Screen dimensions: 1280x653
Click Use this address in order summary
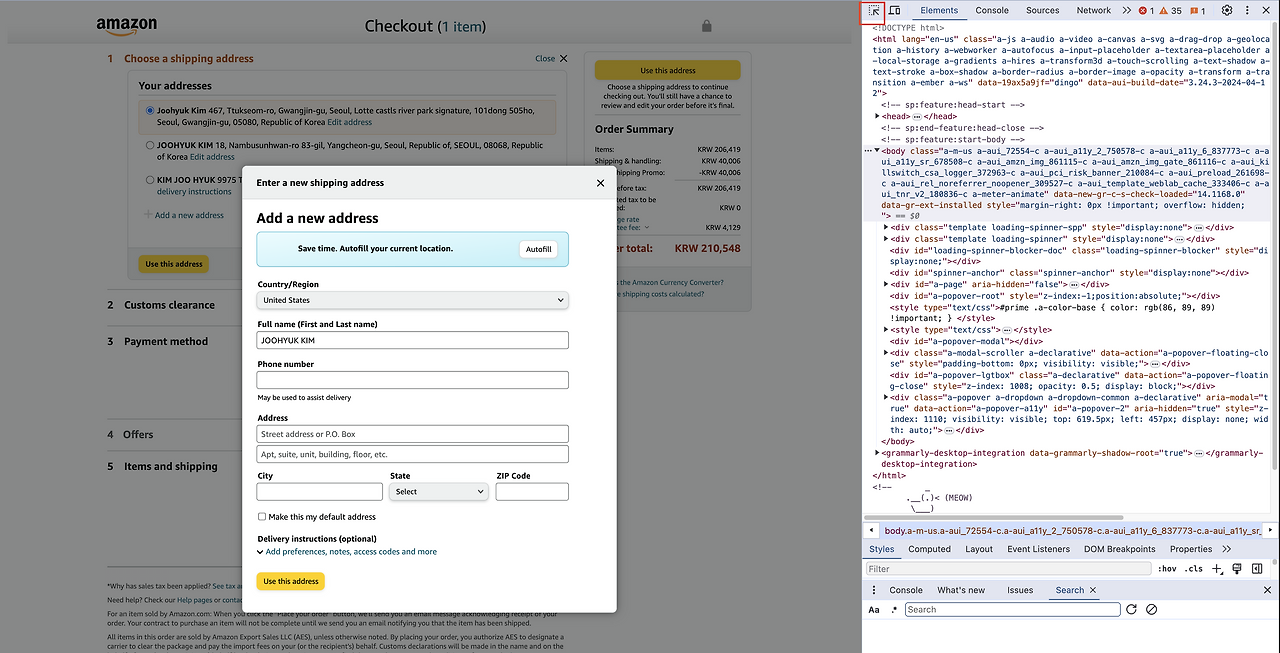tap(668, 71)
